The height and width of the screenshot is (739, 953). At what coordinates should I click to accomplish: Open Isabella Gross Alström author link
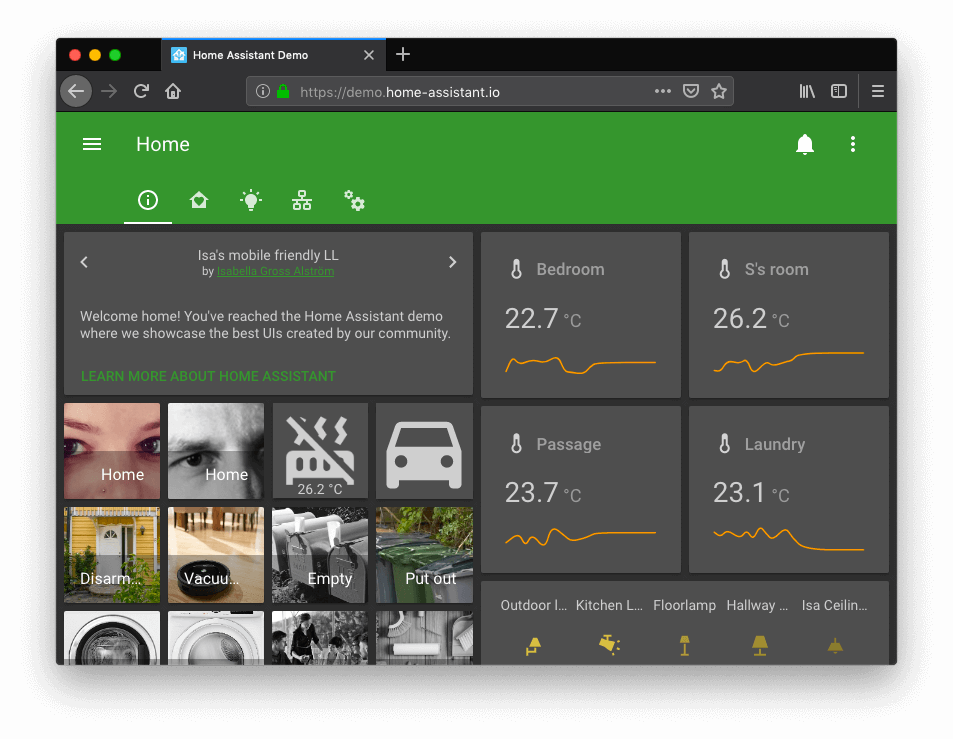pos(275,271)
